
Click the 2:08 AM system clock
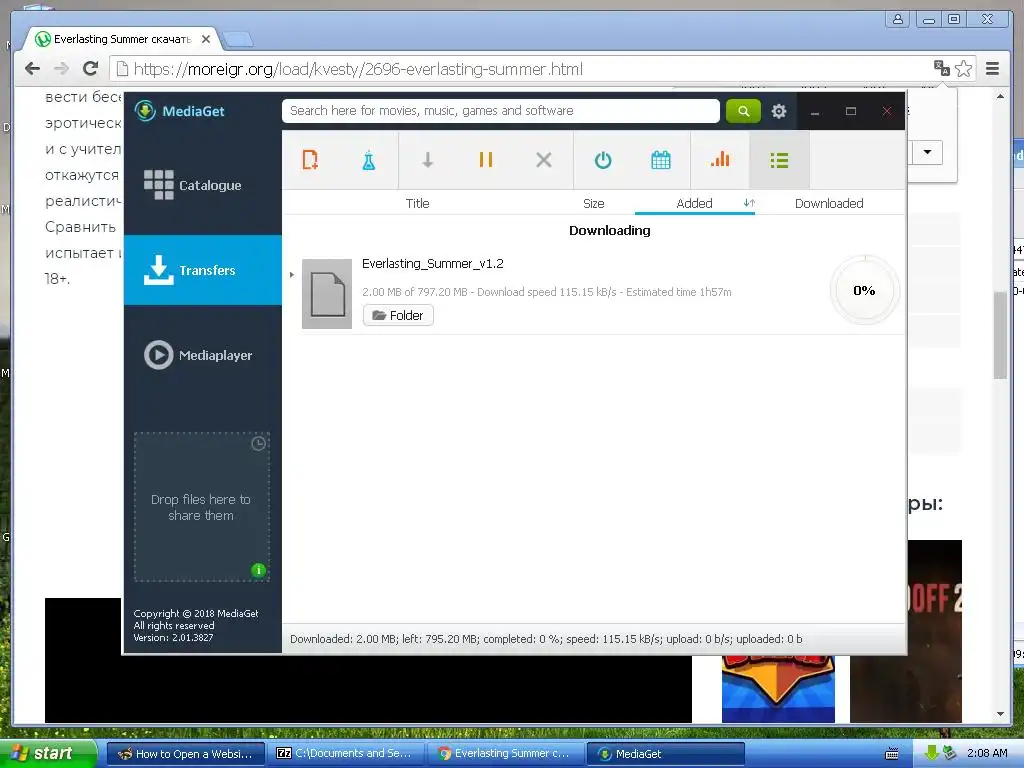tap(987, 753)
